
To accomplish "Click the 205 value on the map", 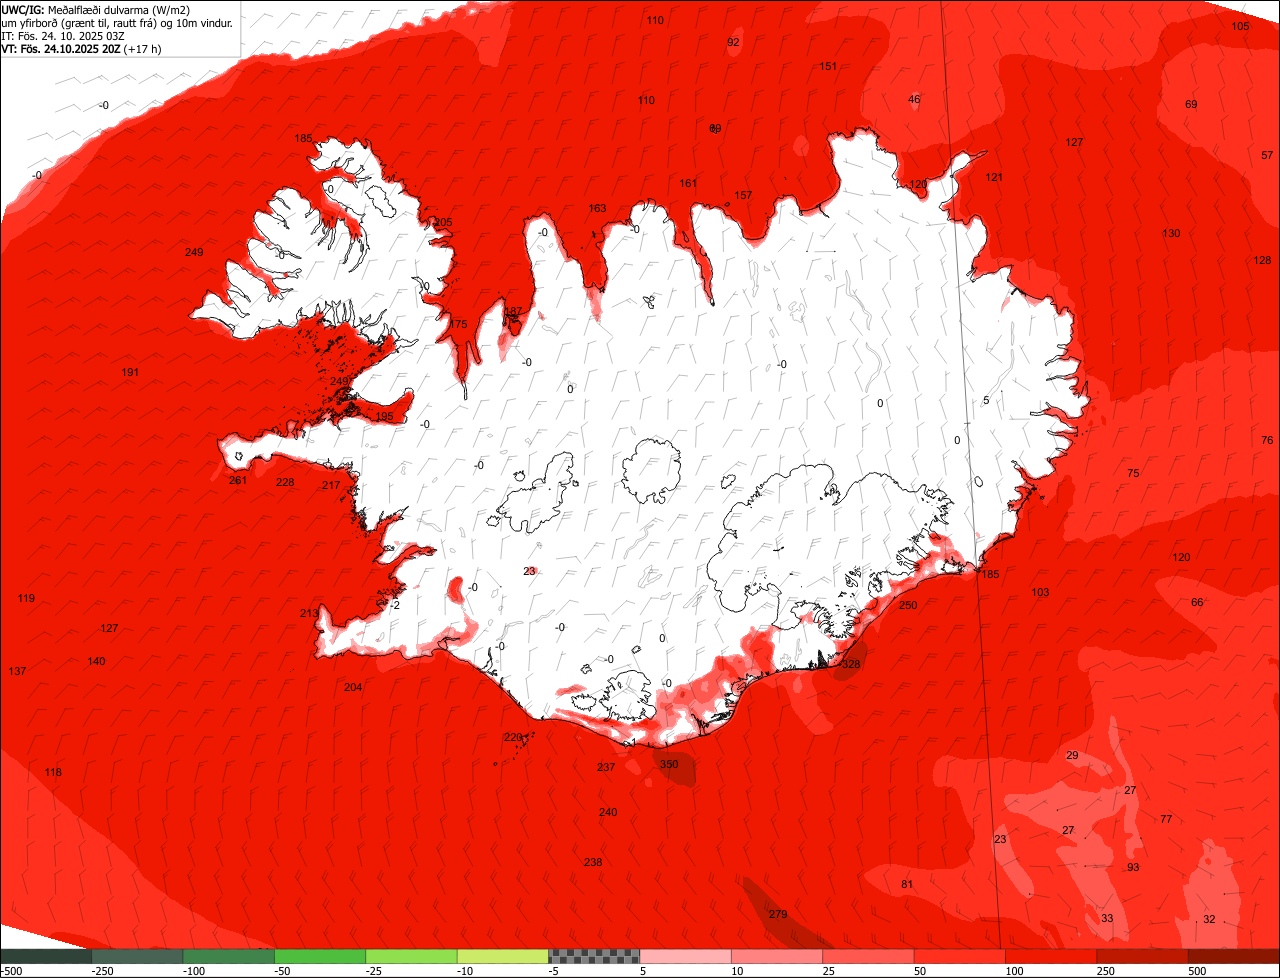I will pos(443,222).
